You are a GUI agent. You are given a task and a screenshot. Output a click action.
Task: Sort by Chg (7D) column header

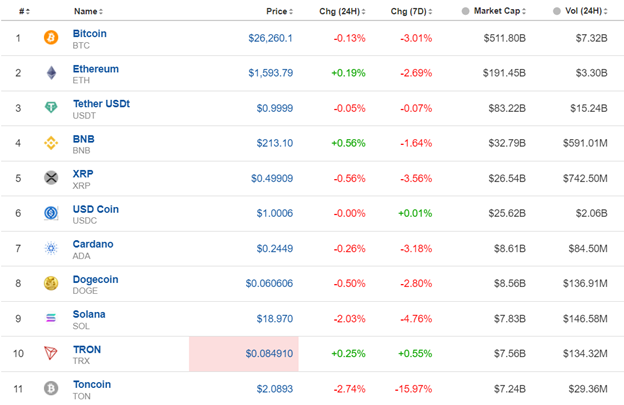coord(411,12)
